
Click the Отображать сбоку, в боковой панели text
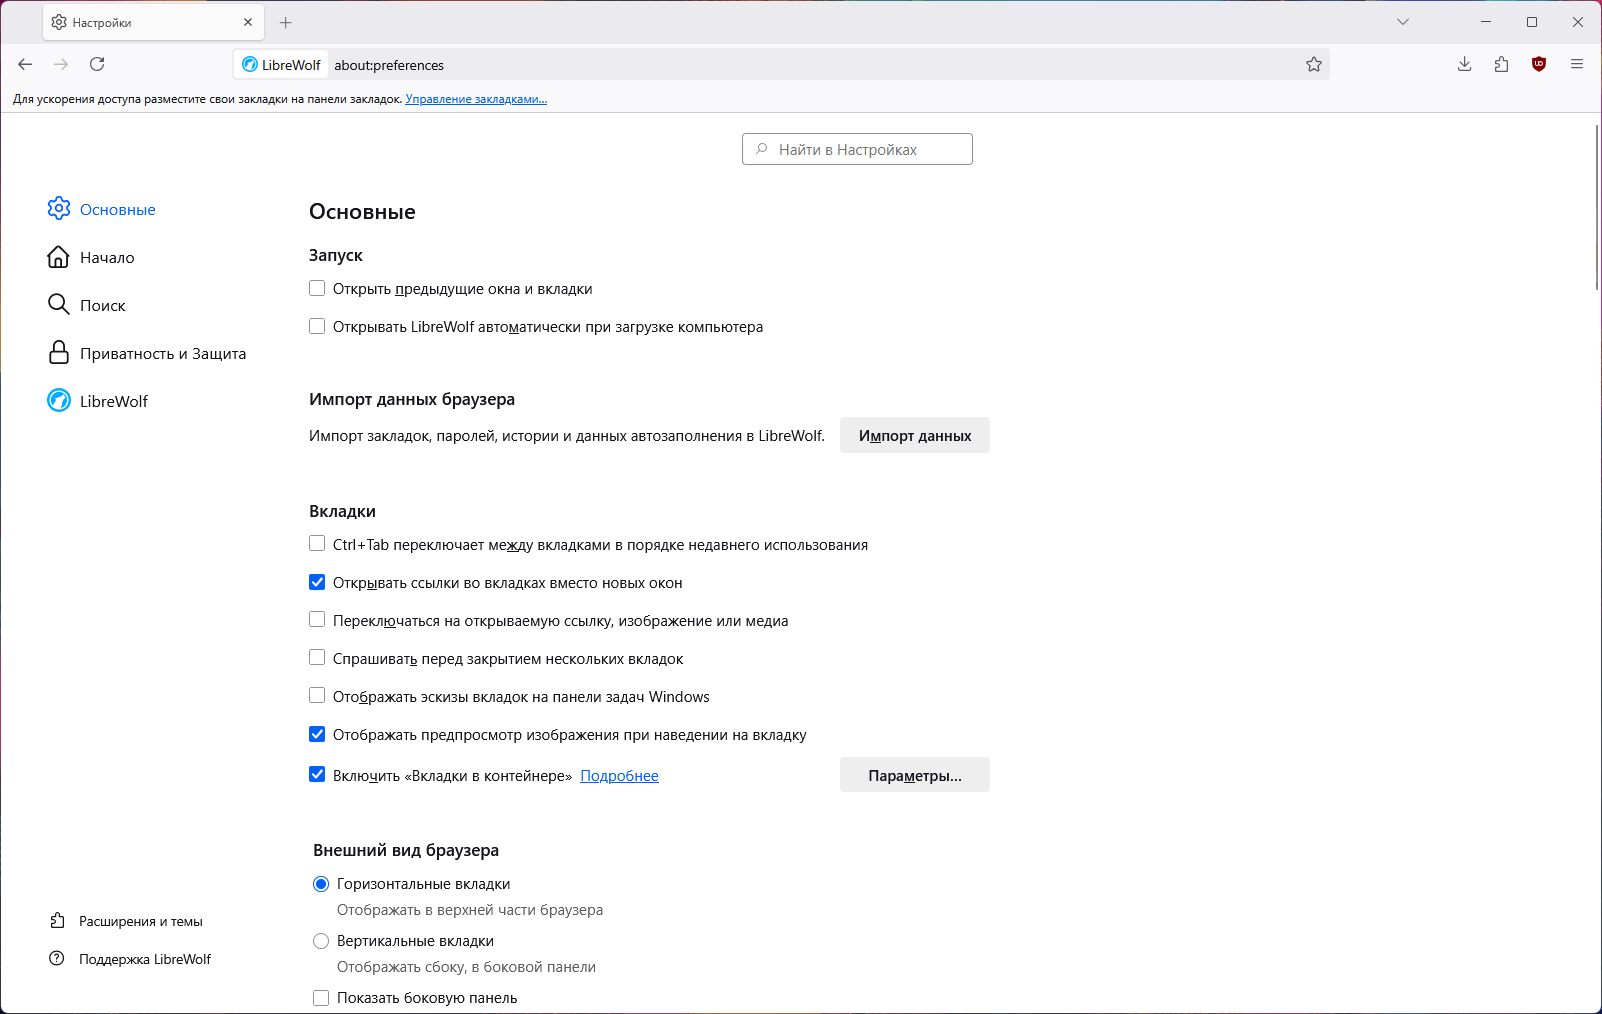(466, 967)
